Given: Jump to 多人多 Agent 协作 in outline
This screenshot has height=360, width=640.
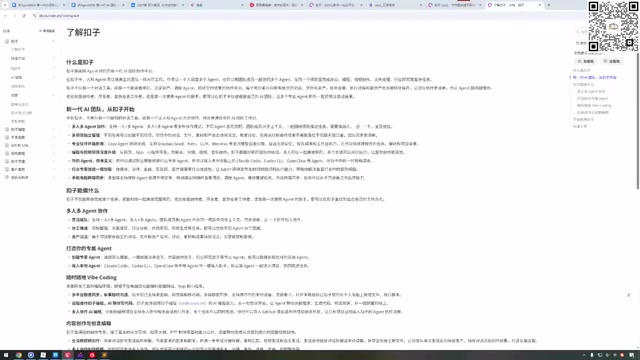Looking at the screenshot, I should (591, 91).
